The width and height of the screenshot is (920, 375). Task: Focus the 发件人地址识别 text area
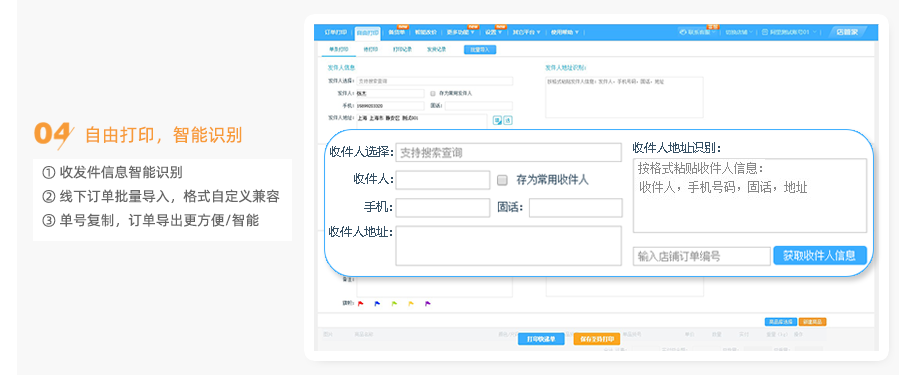624,97
